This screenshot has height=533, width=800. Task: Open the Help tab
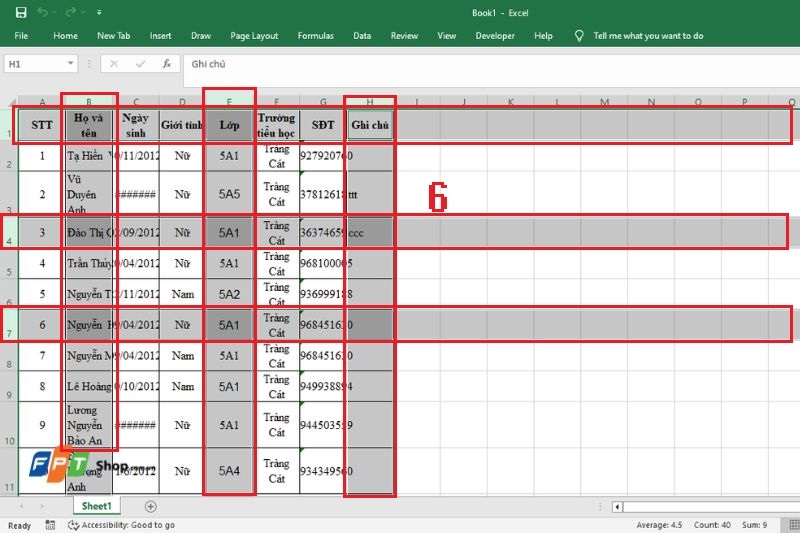pos(543,36)
